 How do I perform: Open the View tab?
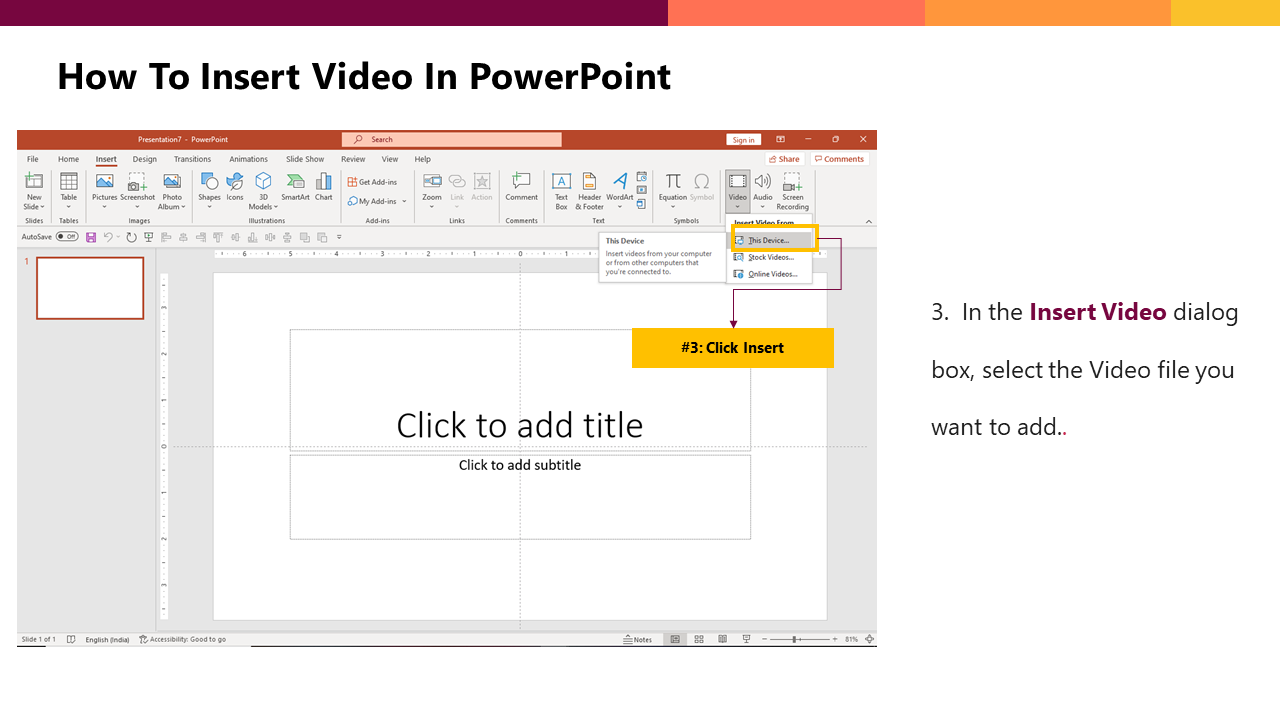pos(390,159)
